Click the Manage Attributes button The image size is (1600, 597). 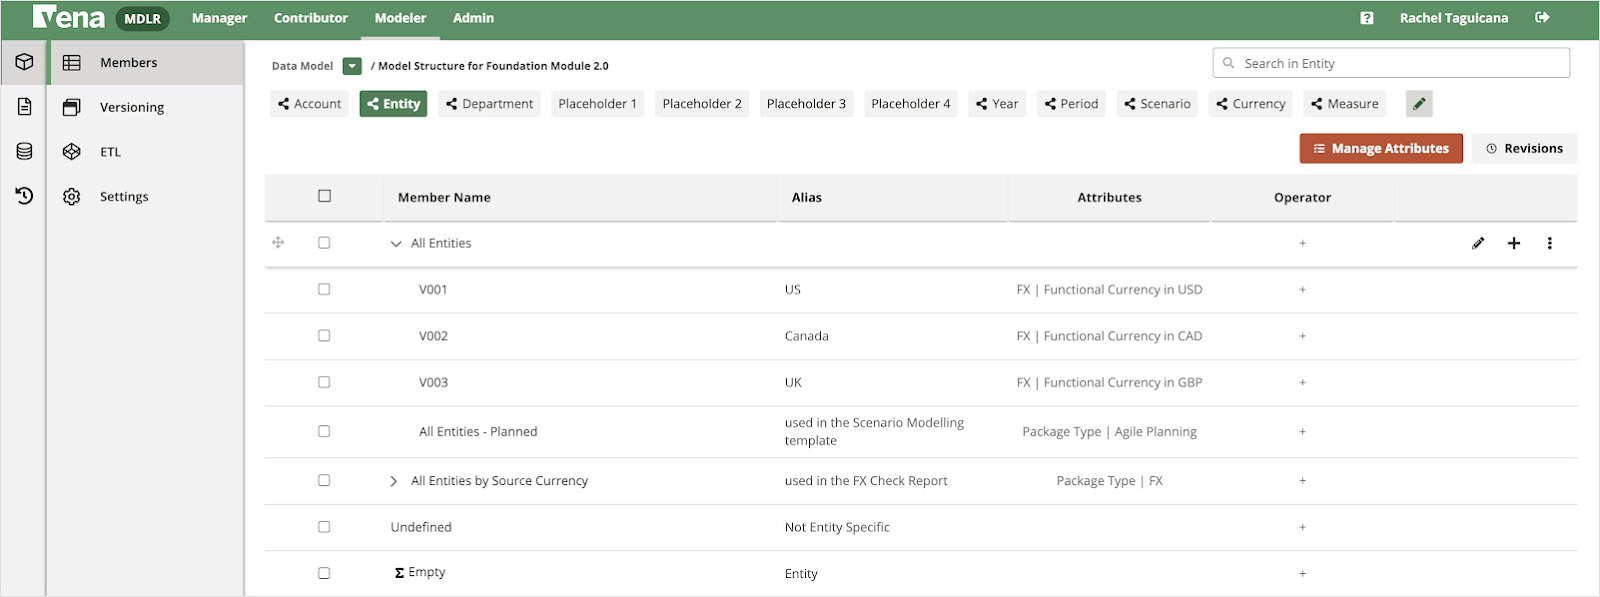click(x=1380, y=148)
